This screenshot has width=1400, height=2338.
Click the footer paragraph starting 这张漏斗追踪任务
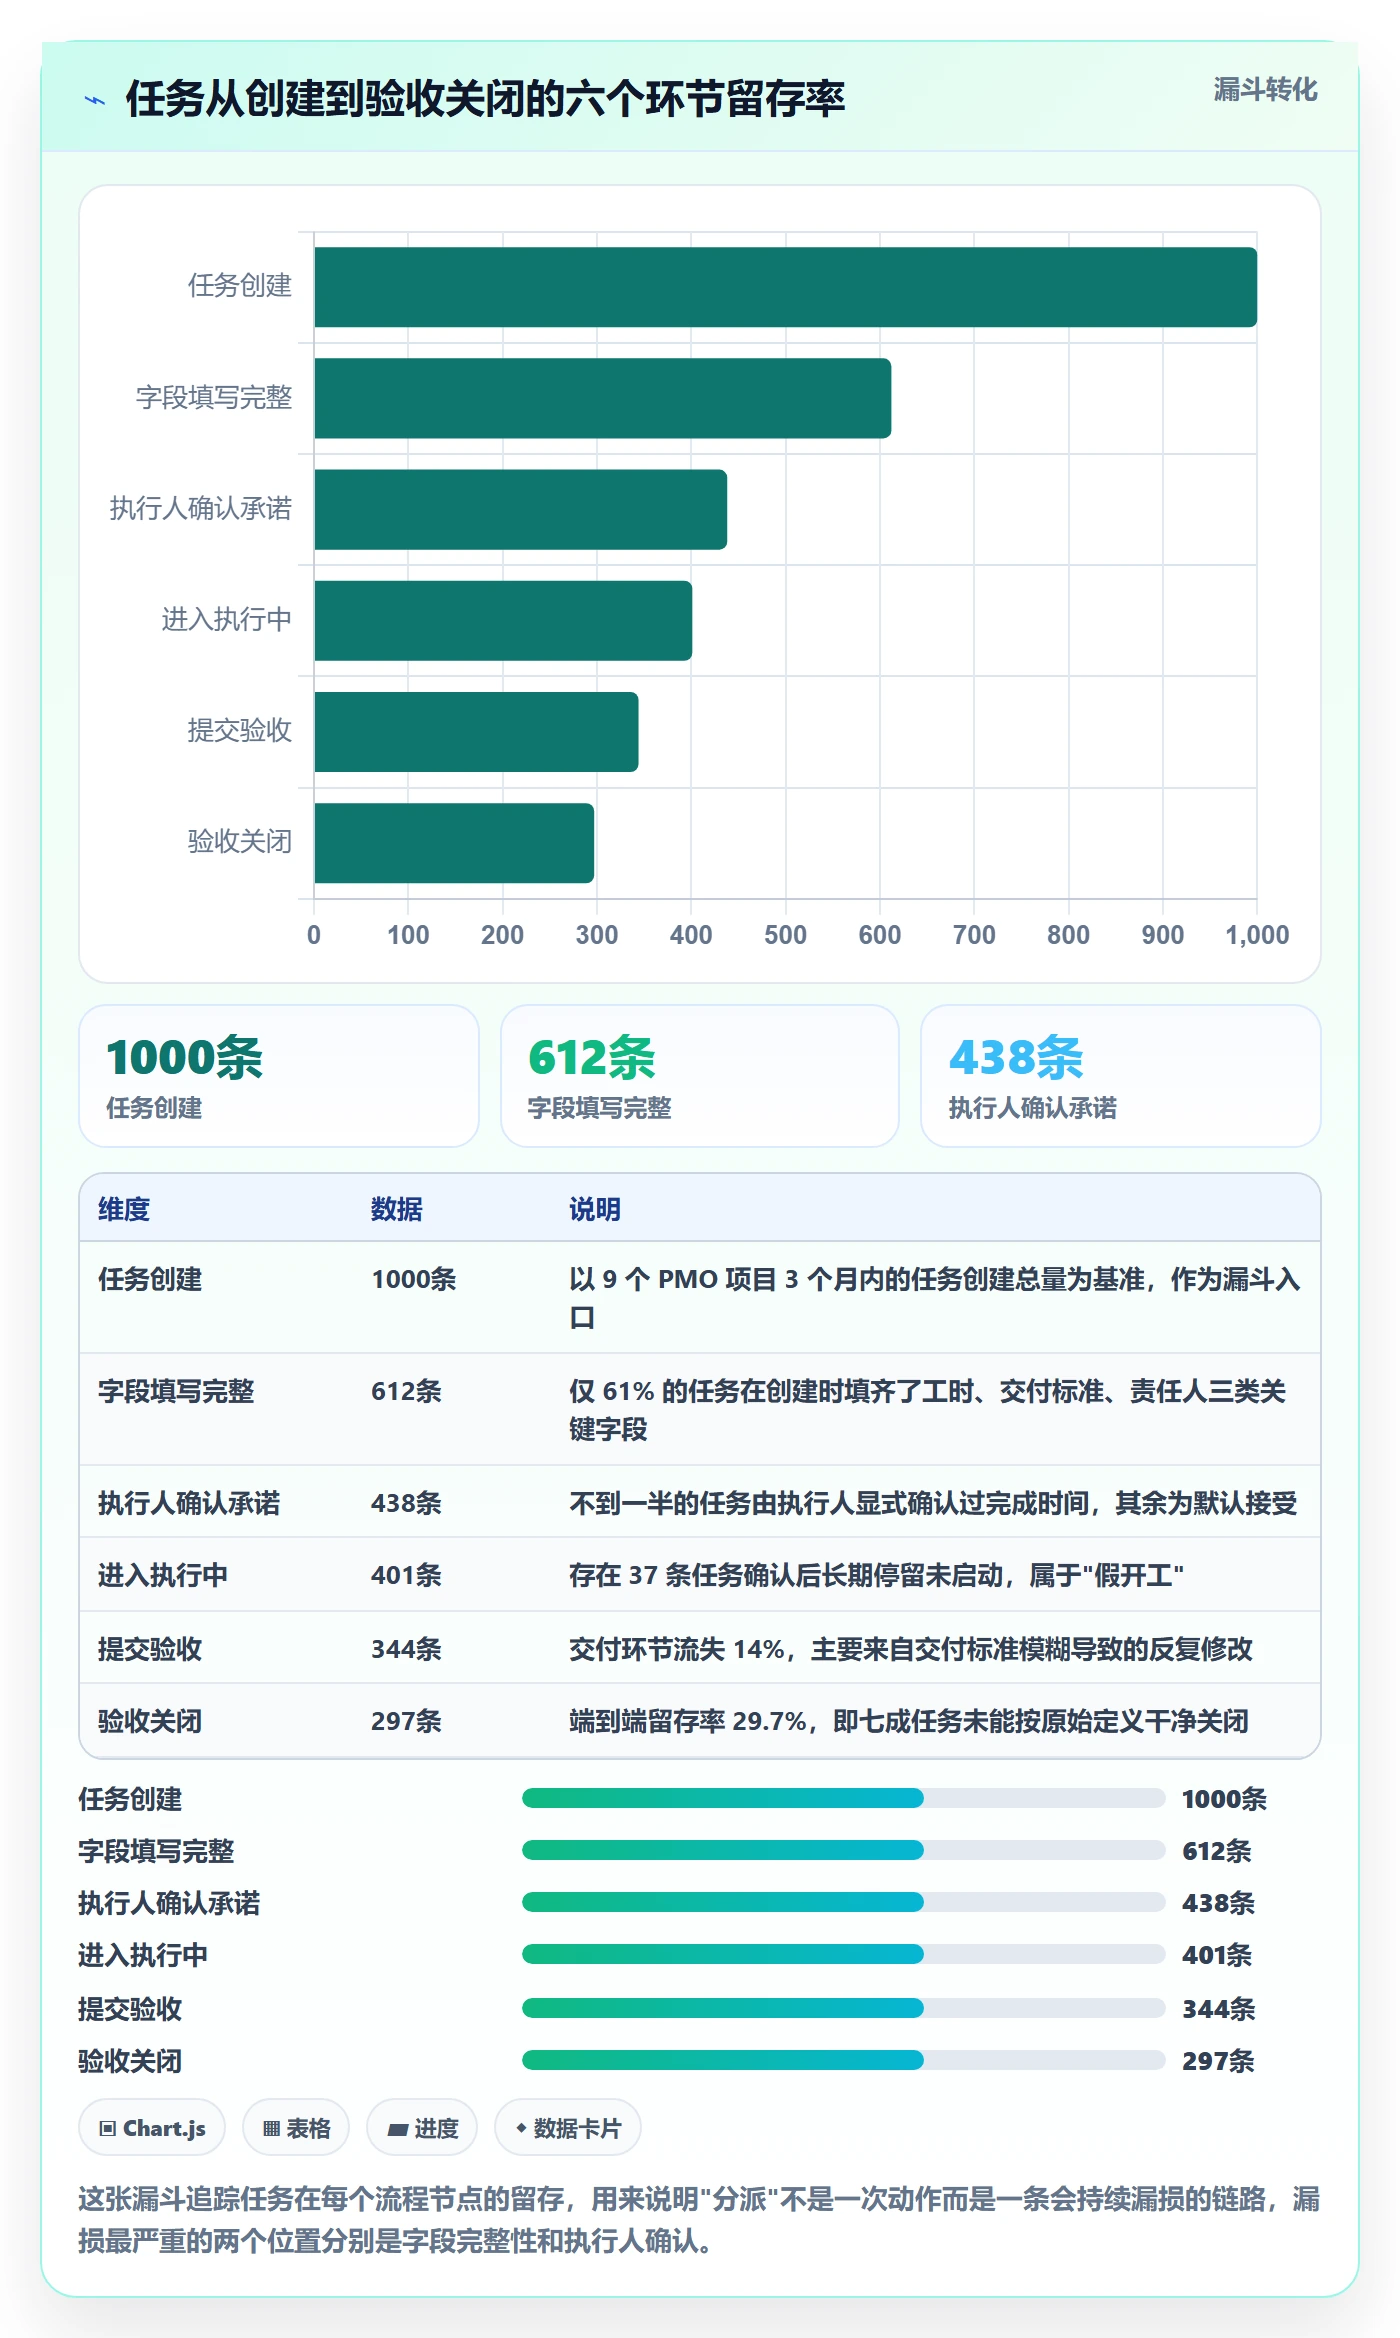point(700,2219)
